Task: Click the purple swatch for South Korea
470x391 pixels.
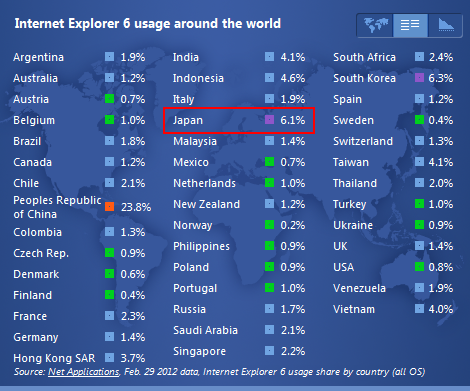Action: point(419,78)
